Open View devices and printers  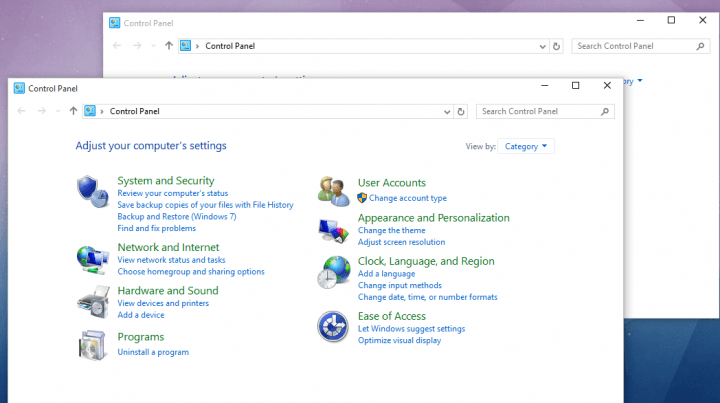(163, 303)
